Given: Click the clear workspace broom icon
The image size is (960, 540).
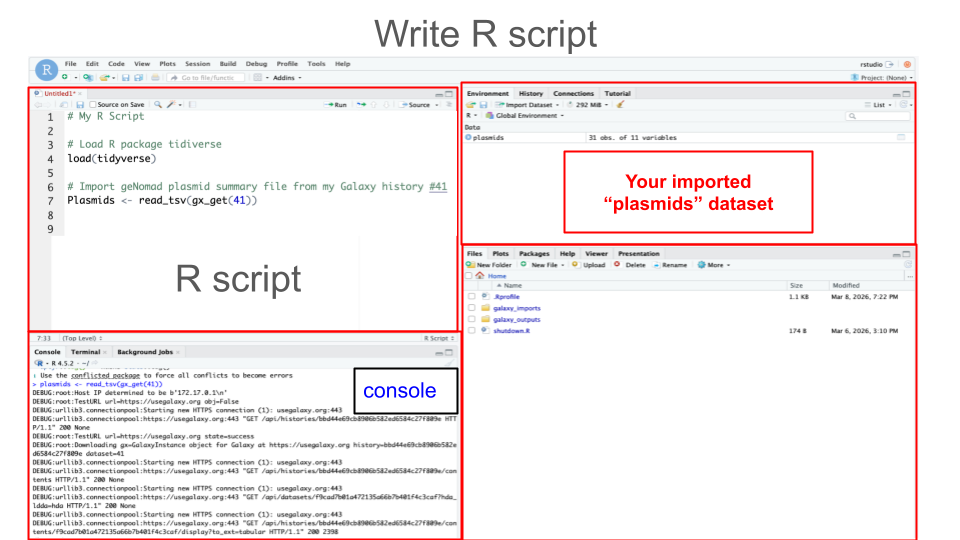Looking at the screenshot, I should pyautogui.click(x=621, y=104).
